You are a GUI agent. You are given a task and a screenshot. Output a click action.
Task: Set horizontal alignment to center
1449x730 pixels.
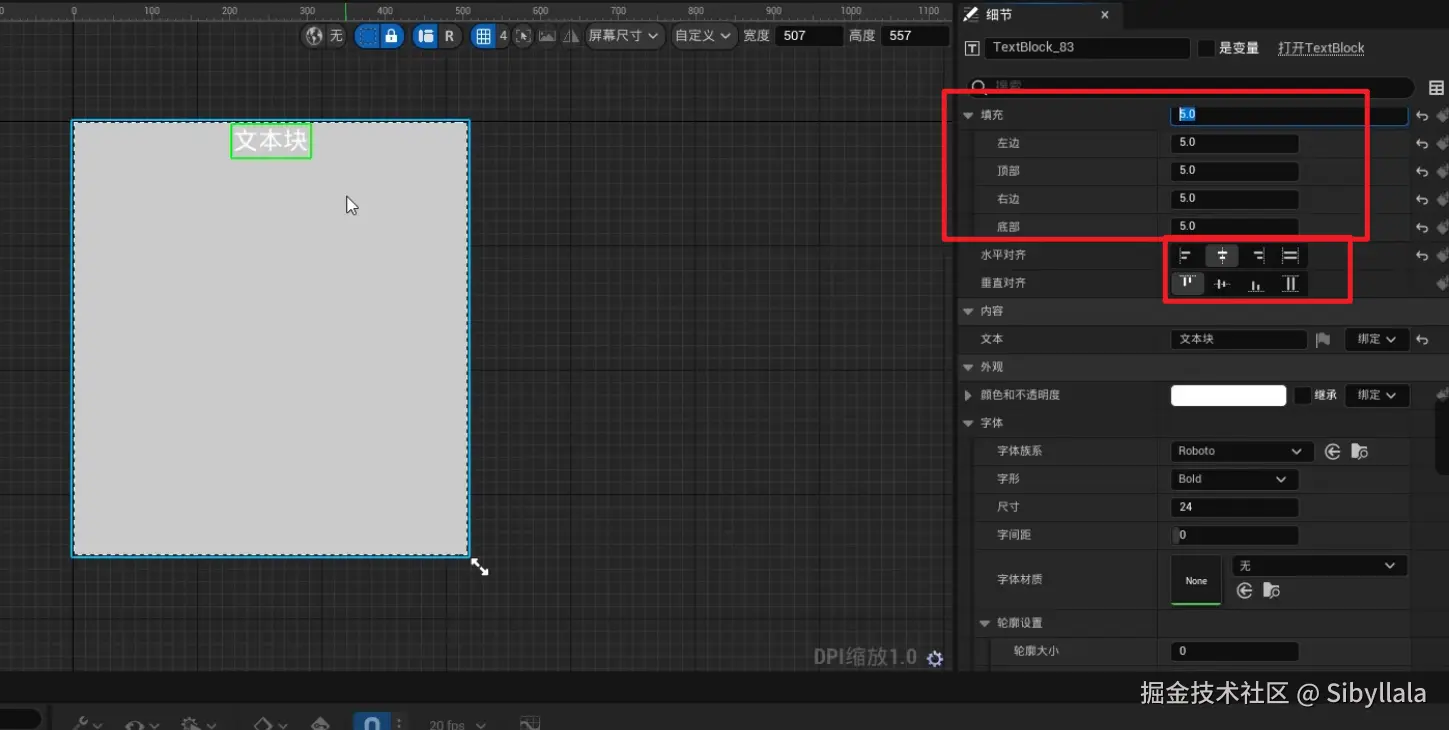[1222, 256]
